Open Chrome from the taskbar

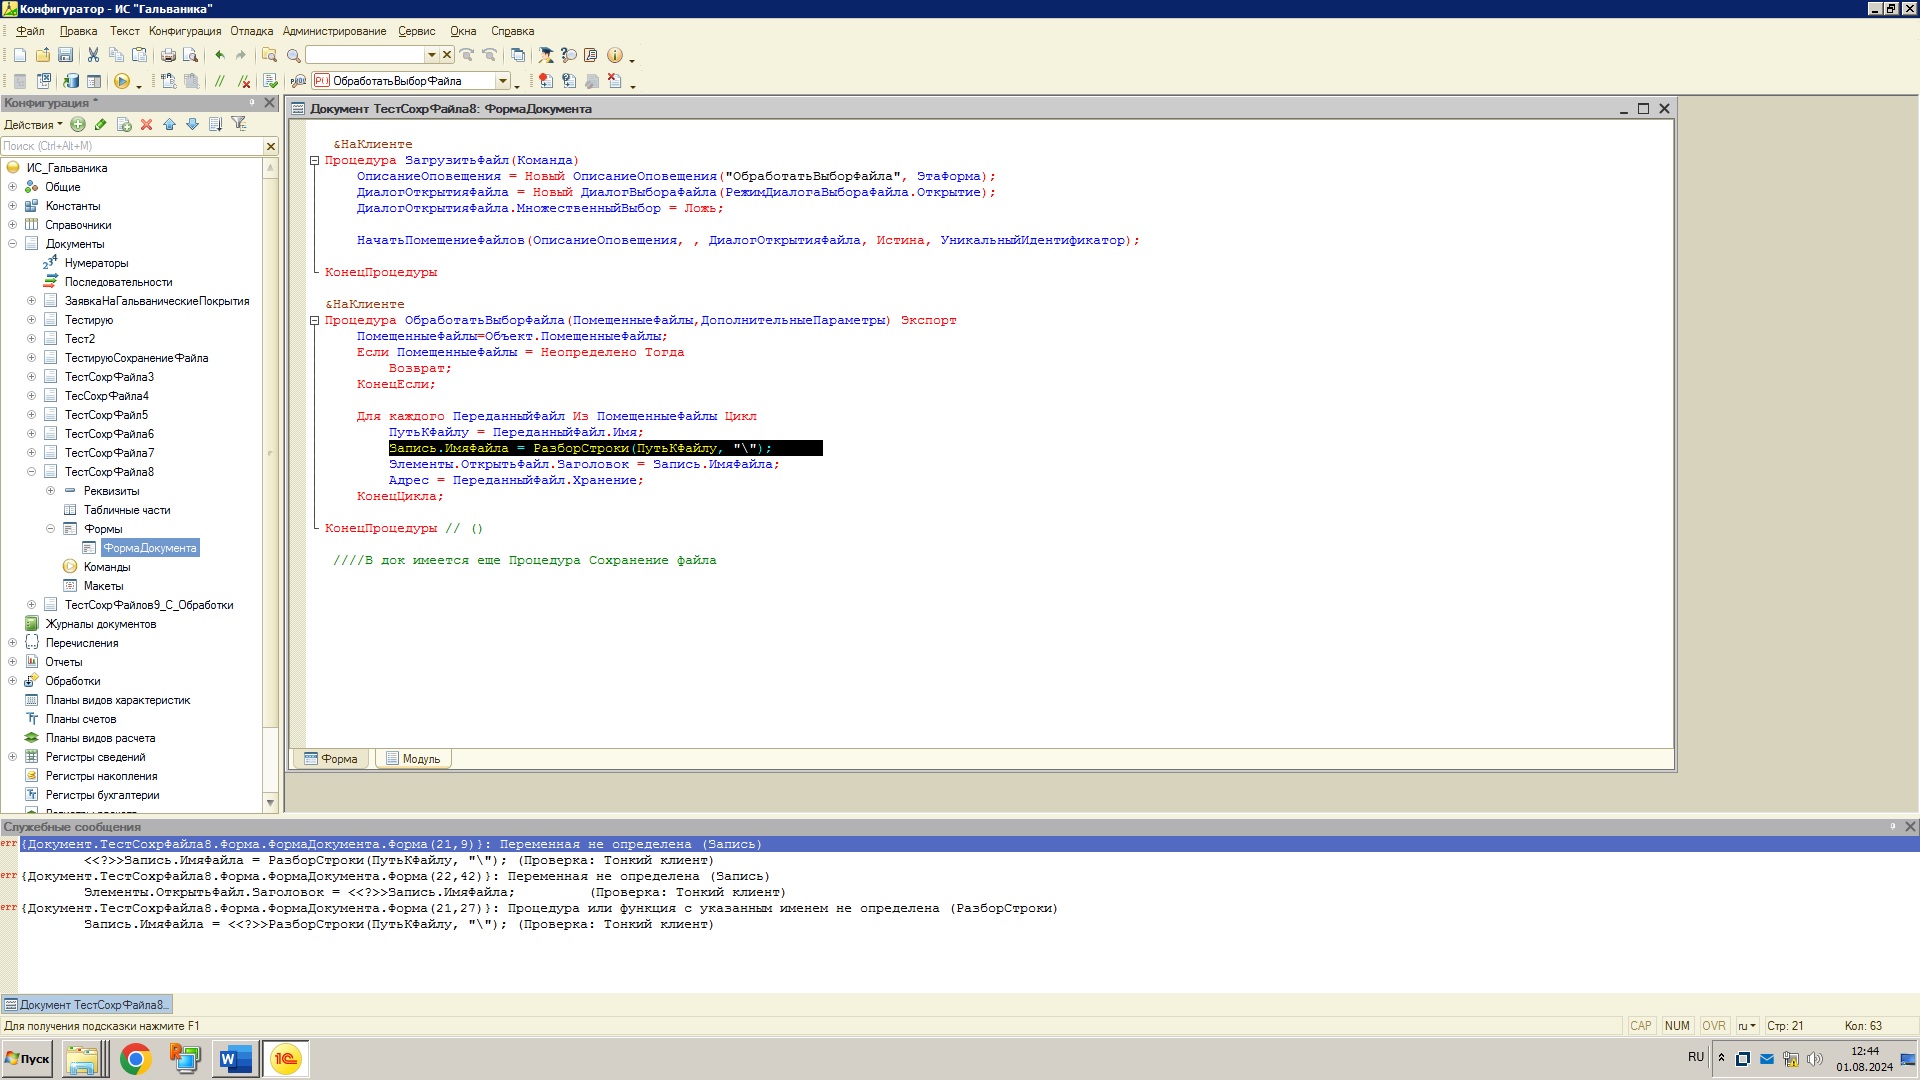135,1059
